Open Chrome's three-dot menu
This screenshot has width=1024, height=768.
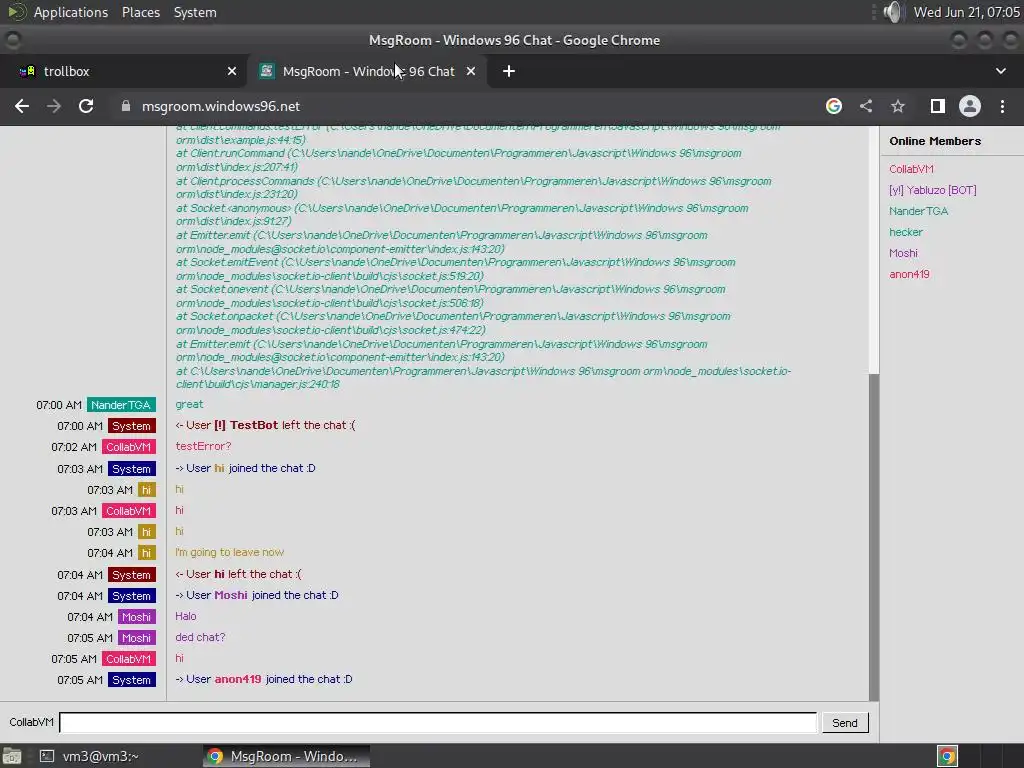pyautogui.click(x=1002, y=106)
